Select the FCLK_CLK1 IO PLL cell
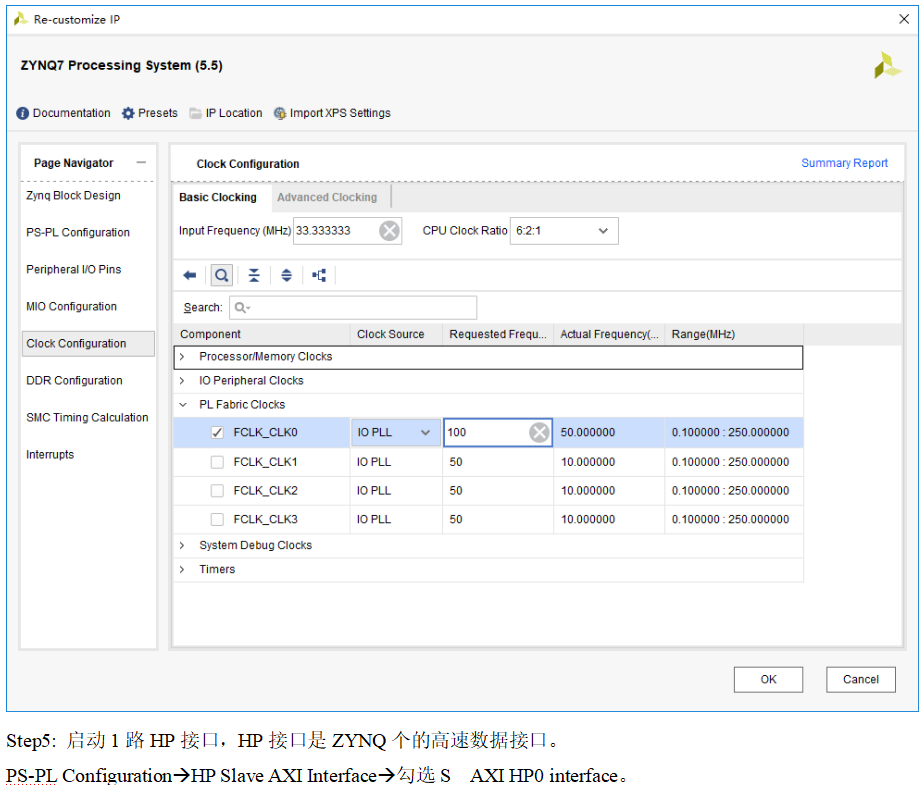This screenshot has height=785, width=923. (x=396, y=462)
